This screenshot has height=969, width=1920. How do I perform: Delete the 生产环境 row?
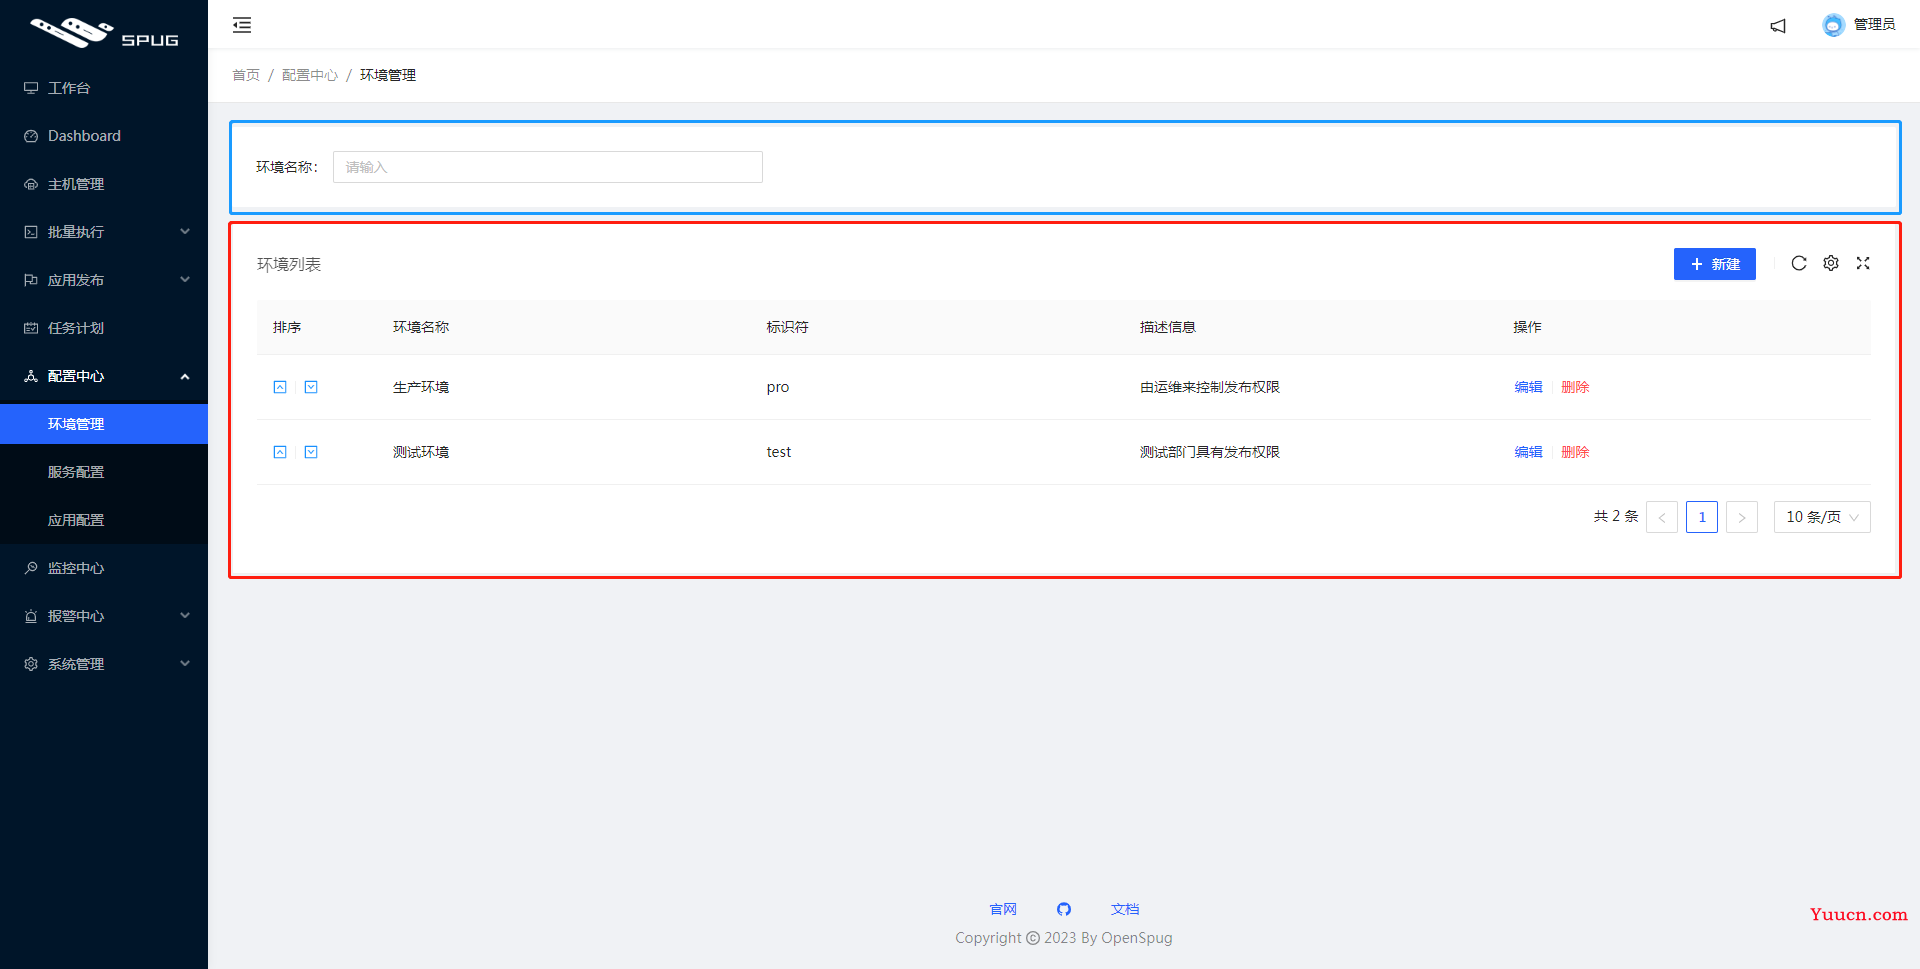tap(1575, 387)
